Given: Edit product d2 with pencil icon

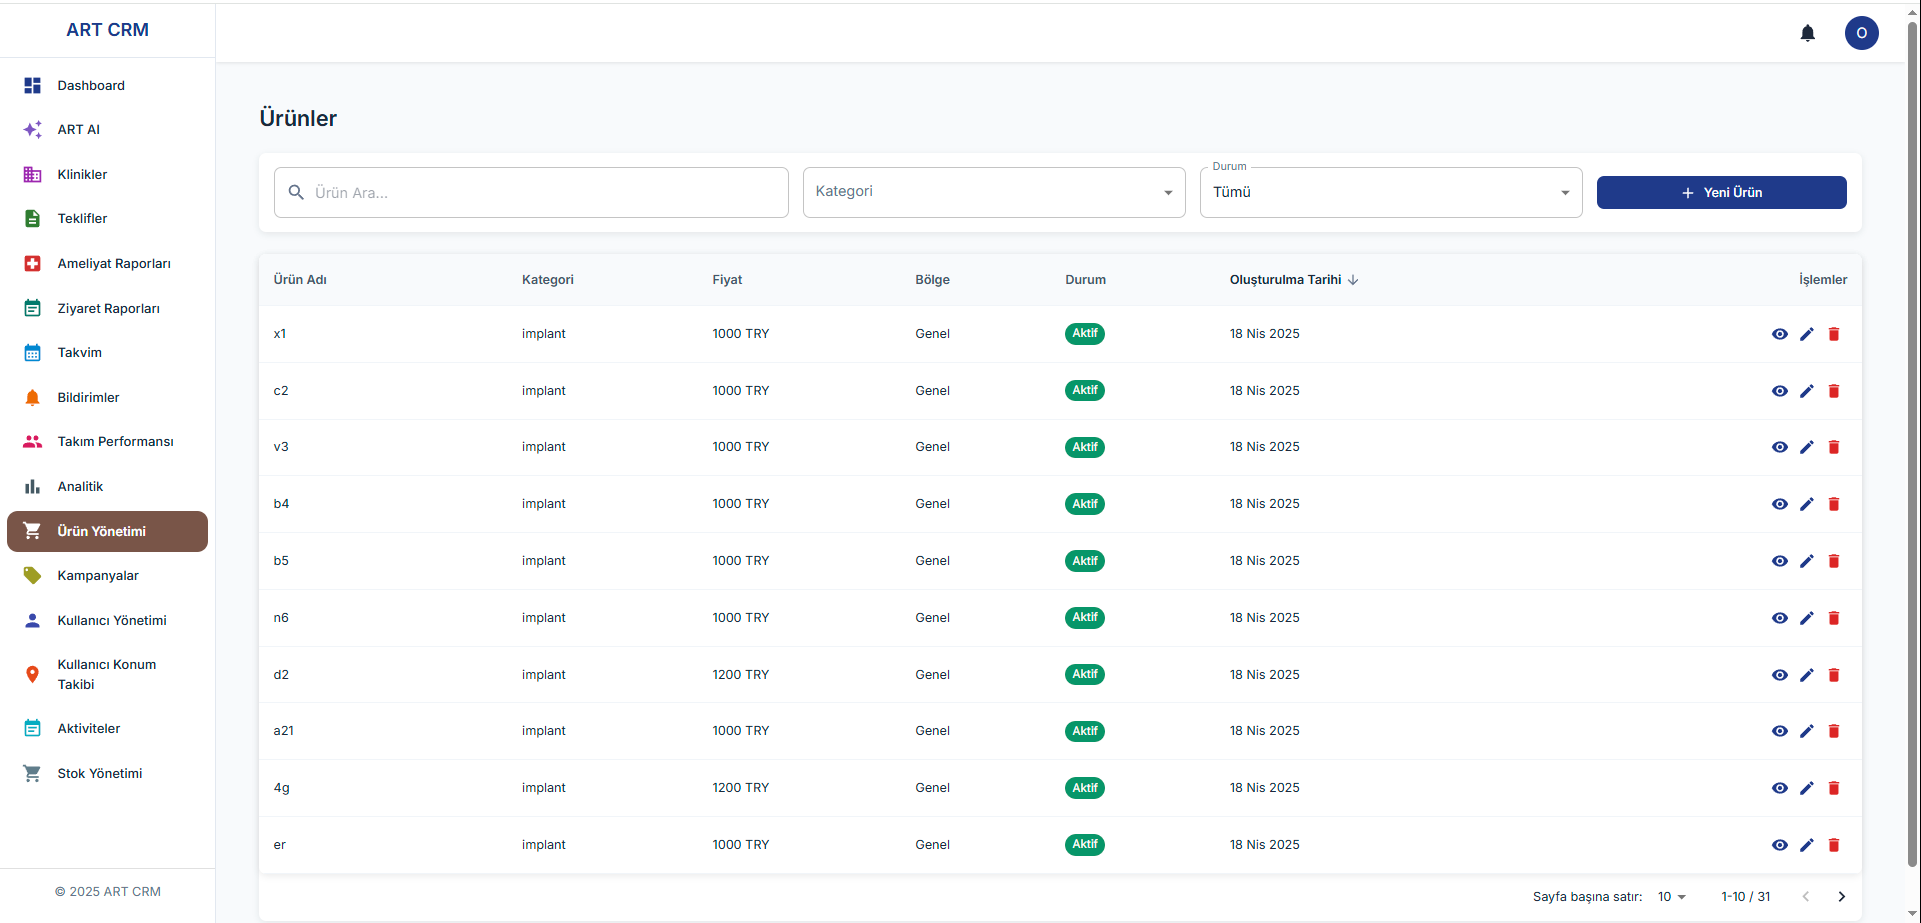Looking at the screenshot, I should [x=1806, y=675].
